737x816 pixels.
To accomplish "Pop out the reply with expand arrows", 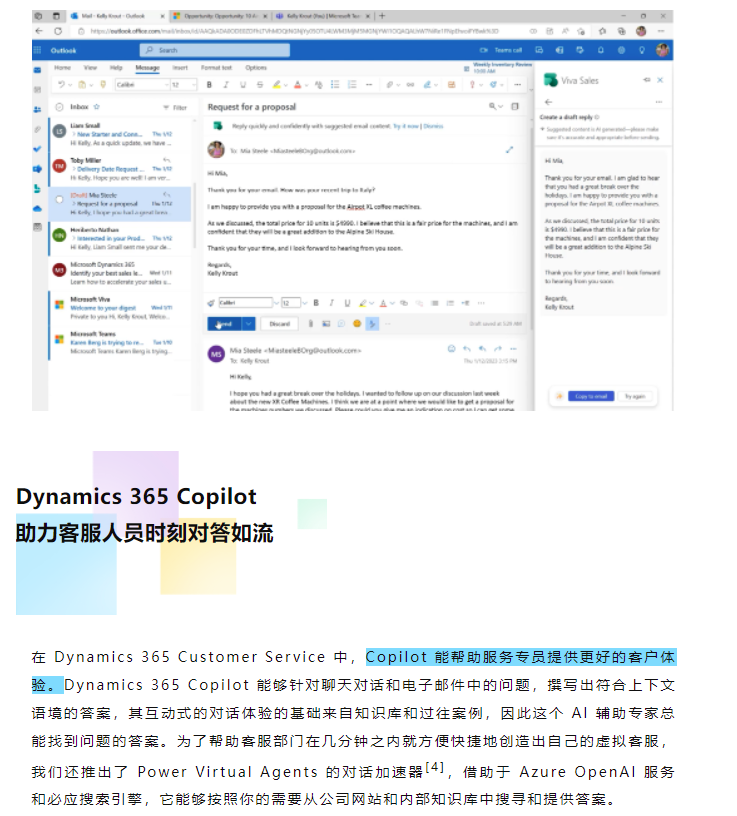I will pyautogui.click(x=509, y=150).
